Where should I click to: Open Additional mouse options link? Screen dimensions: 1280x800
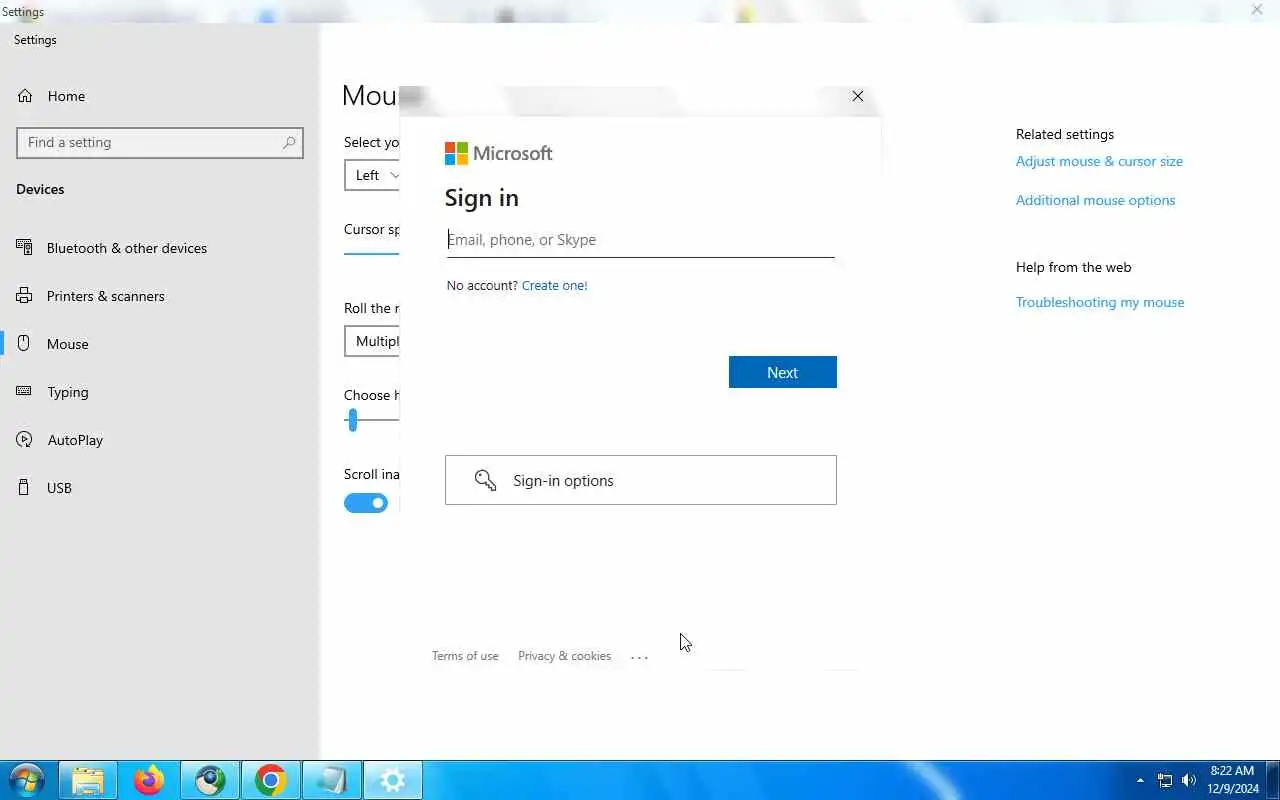pyautogui.click(x=1095, y=200)
